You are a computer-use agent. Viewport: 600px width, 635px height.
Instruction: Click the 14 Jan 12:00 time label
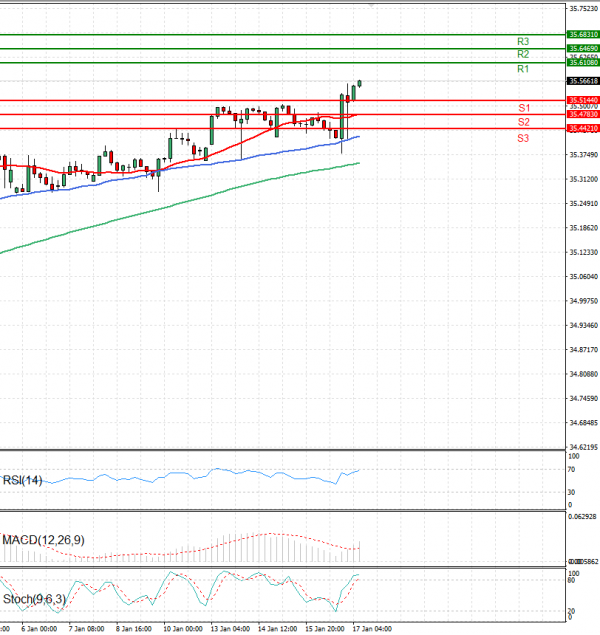[x=277, y=629]
